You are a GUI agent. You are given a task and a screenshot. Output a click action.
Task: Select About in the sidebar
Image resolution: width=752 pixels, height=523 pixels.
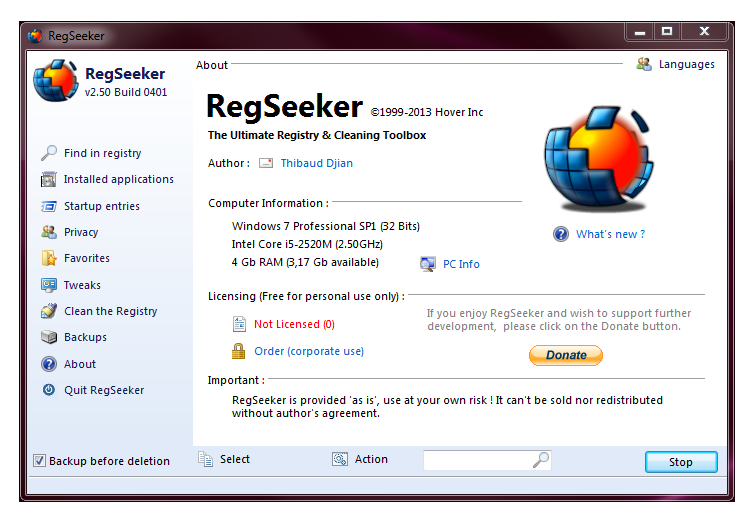80,364
